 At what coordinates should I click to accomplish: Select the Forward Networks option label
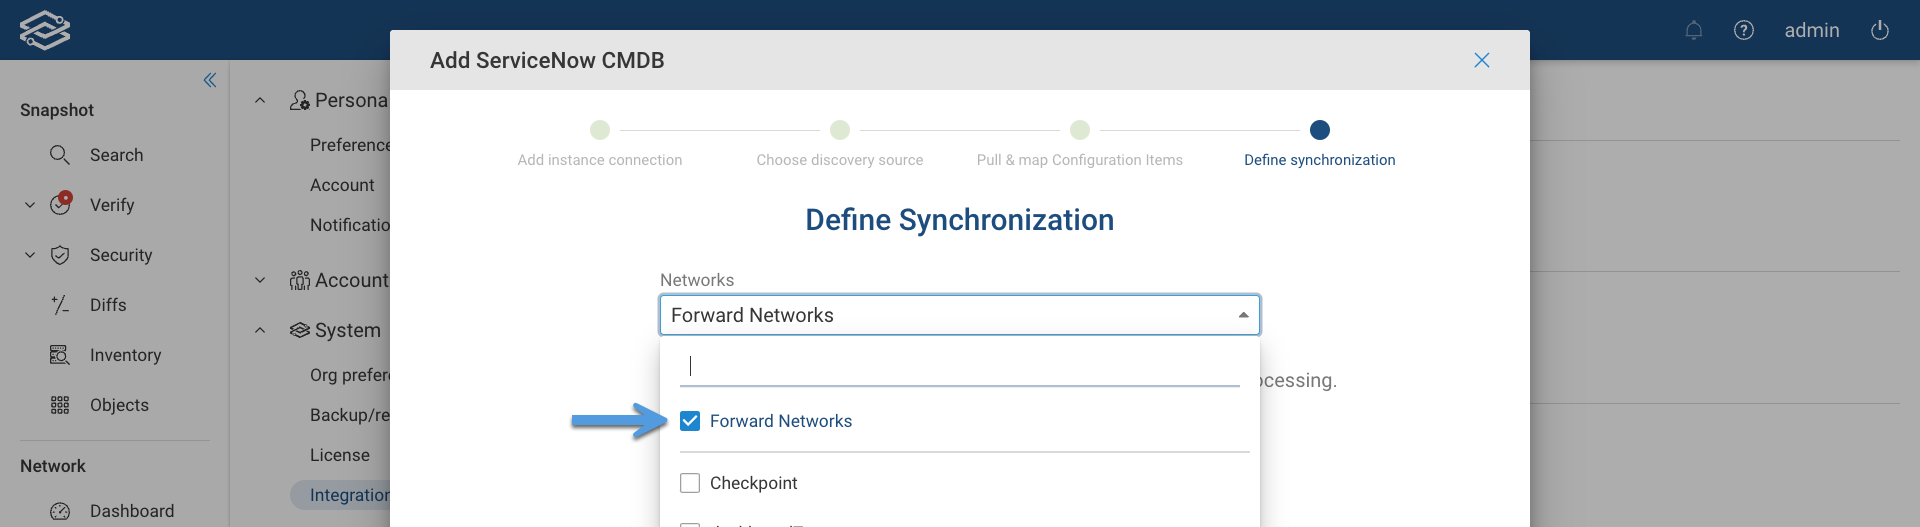click(x=781, y=421)
